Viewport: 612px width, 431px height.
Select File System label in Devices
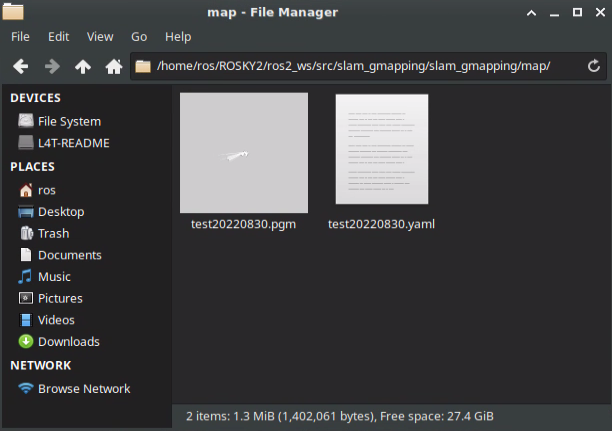pyautogui.click(x=69, y=121)
